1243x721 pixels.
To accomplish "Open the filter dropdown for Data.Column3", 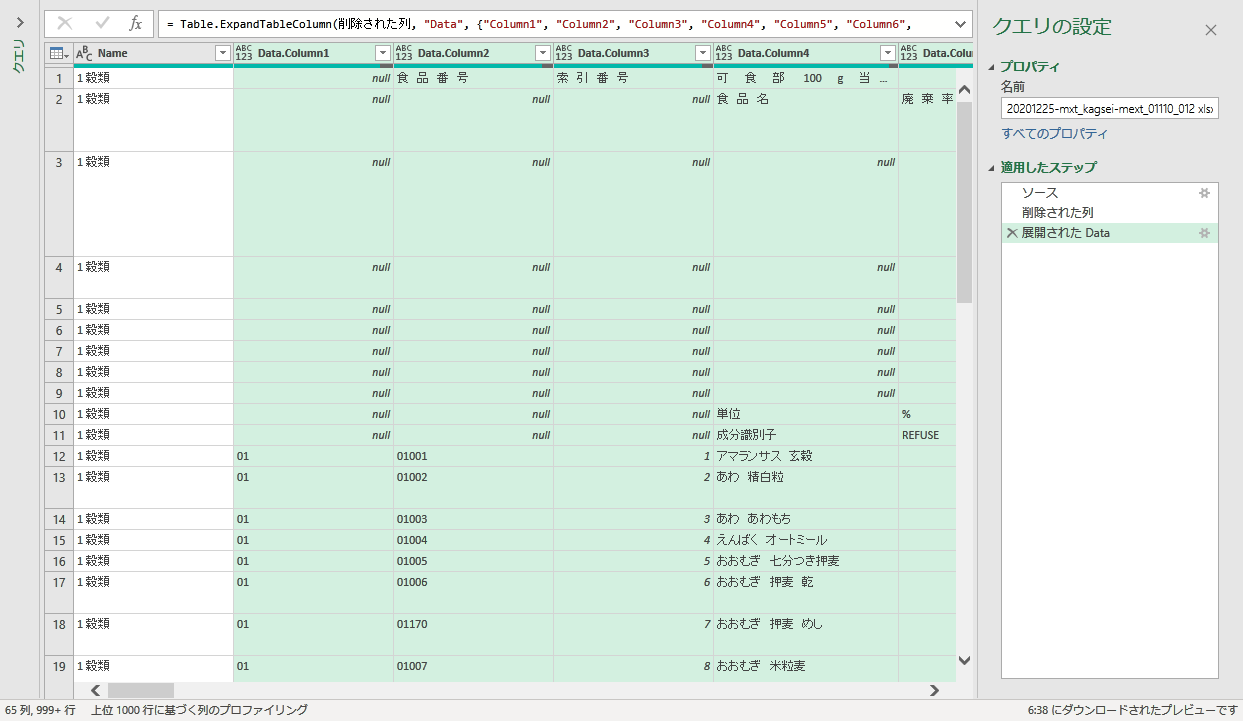I will (702, 53).
